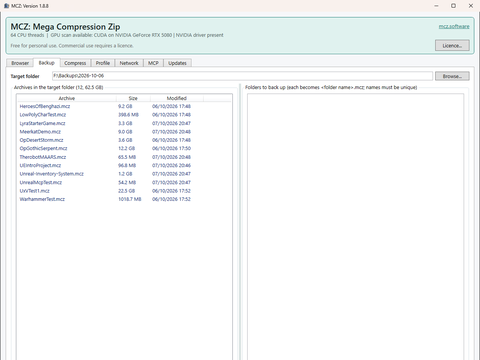Open the Browser tab

[x=20, y=63]
